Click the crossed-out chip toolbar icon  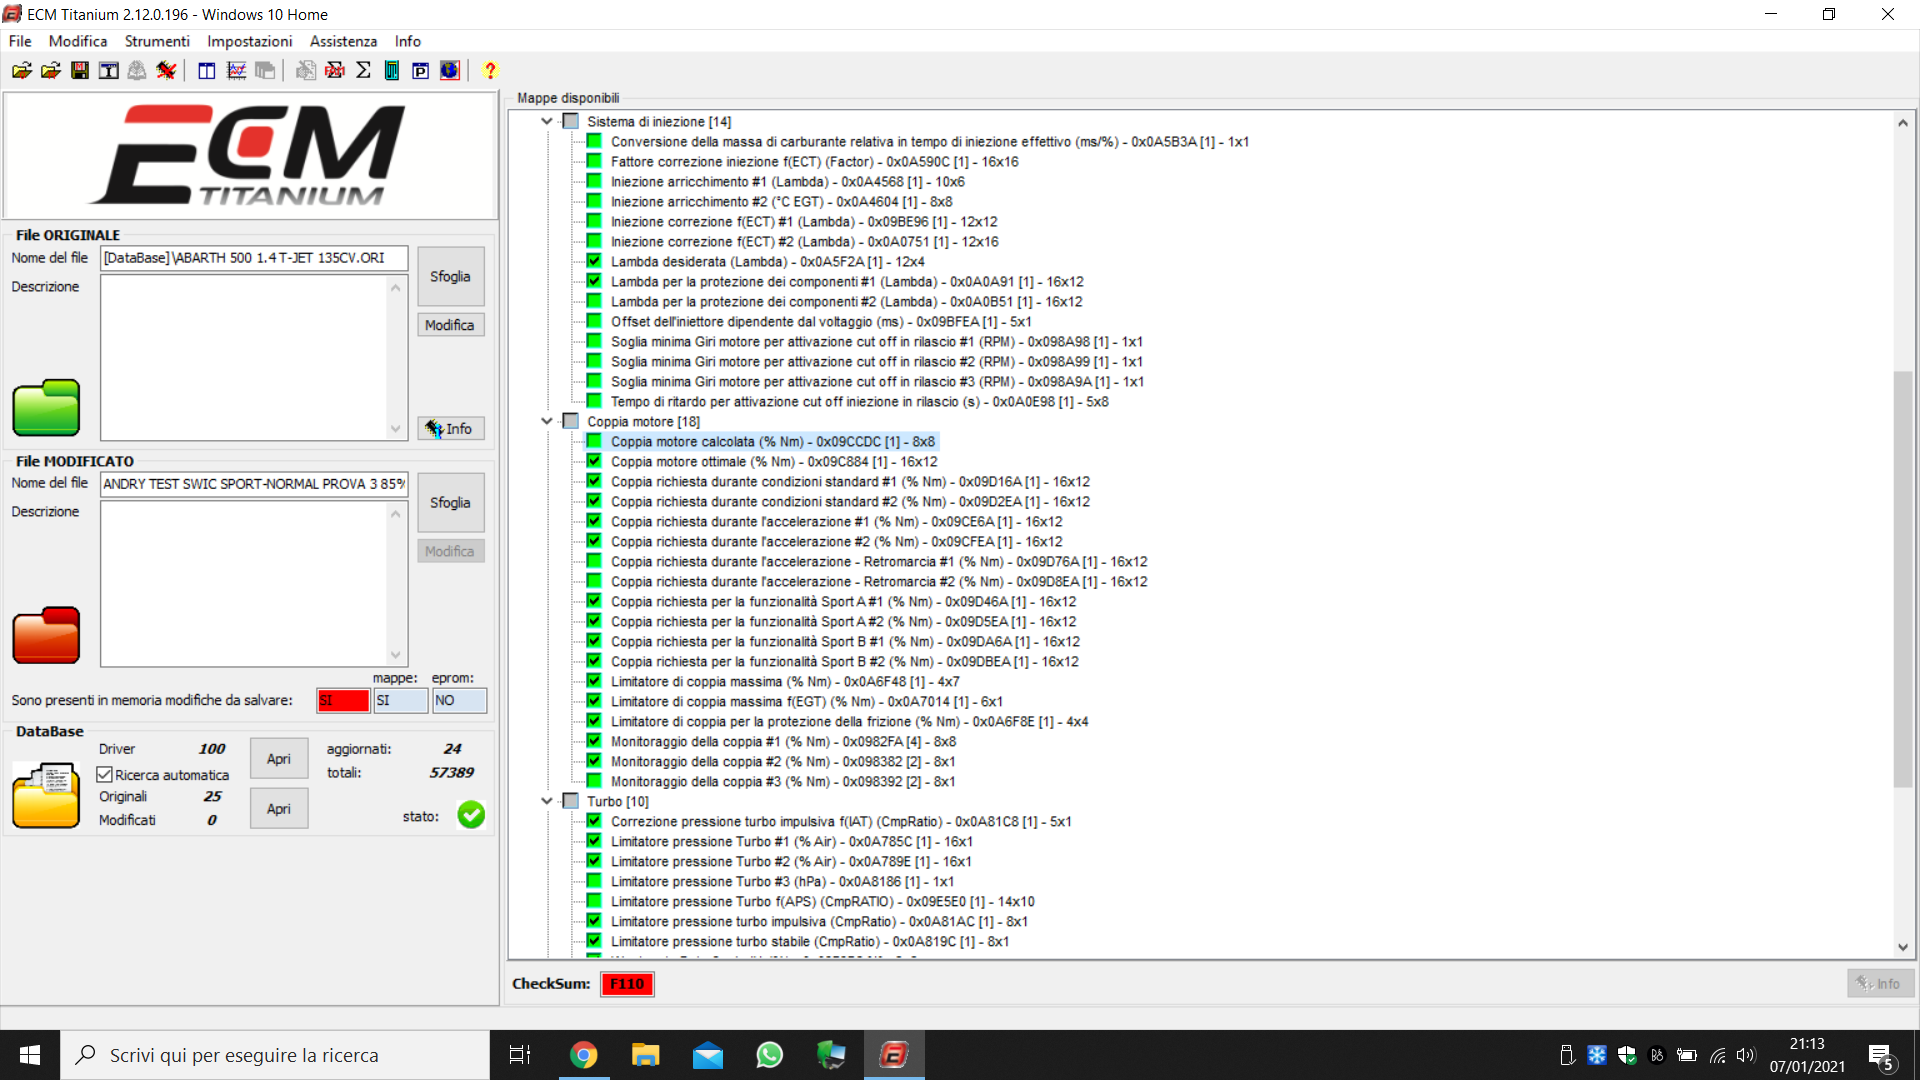tap(166, 71)
